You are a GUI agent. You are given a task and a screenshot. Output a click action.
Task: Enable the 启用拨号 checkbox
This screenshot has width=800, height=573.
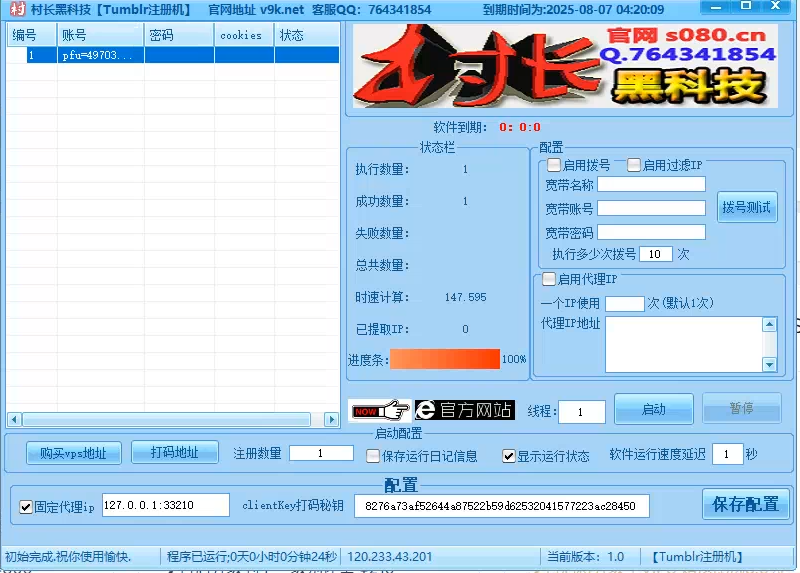(554, 165)
